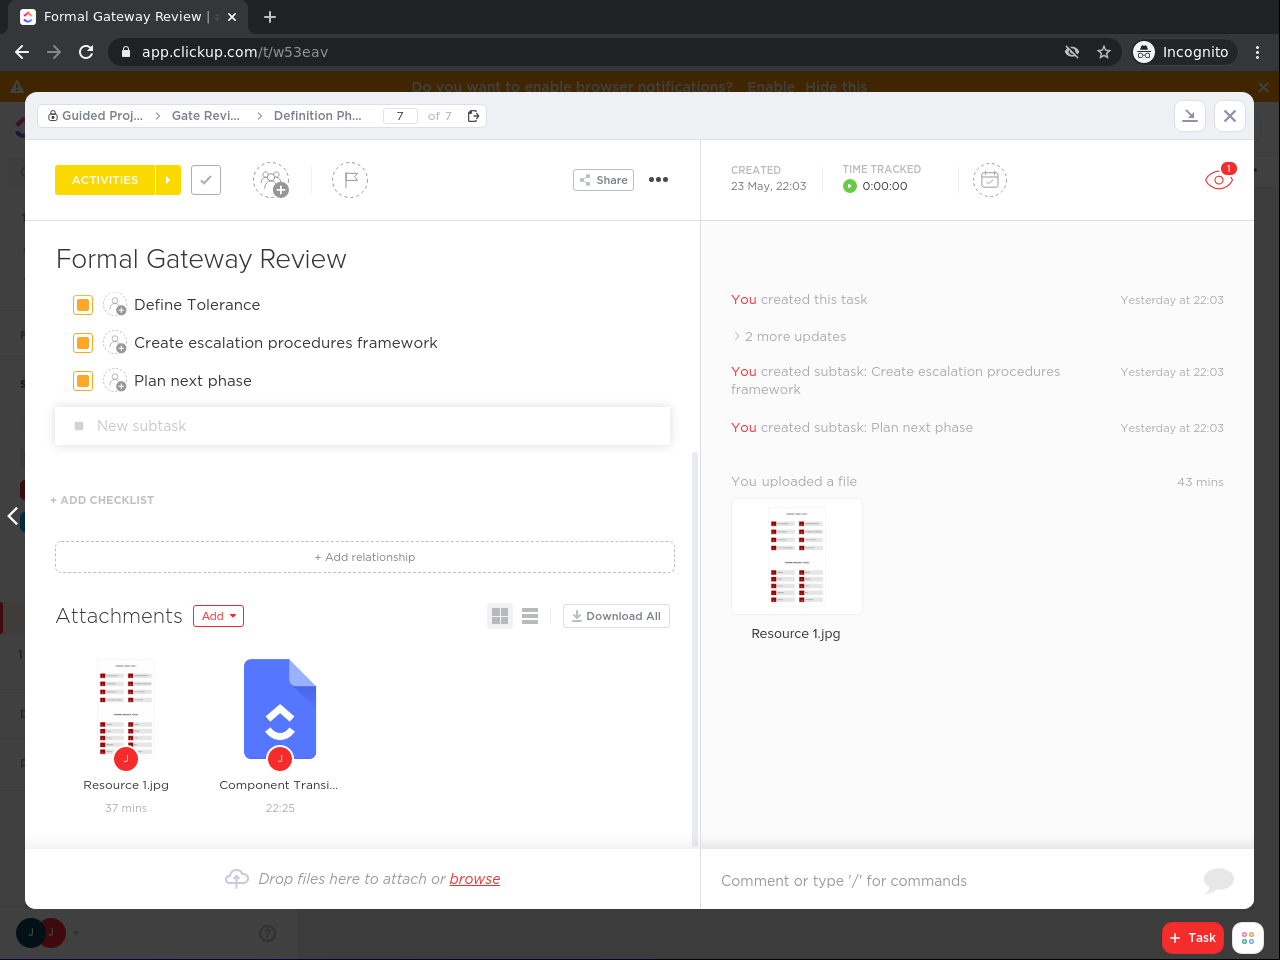Image resolution: width=1280 pixels, height=960 pixels.
Task: Click + ADD CHECKLIST
Action: coord(102,500)
